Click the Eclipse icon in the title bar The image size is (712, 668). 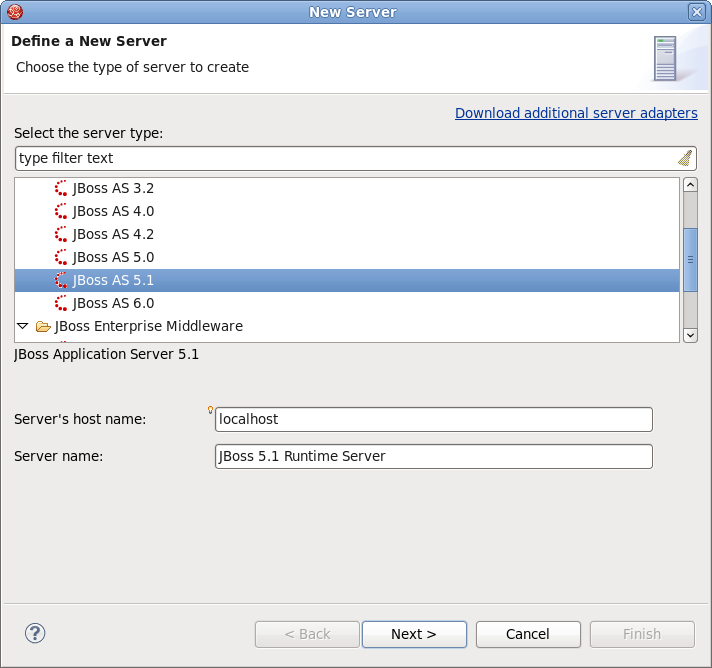point(13,12)
